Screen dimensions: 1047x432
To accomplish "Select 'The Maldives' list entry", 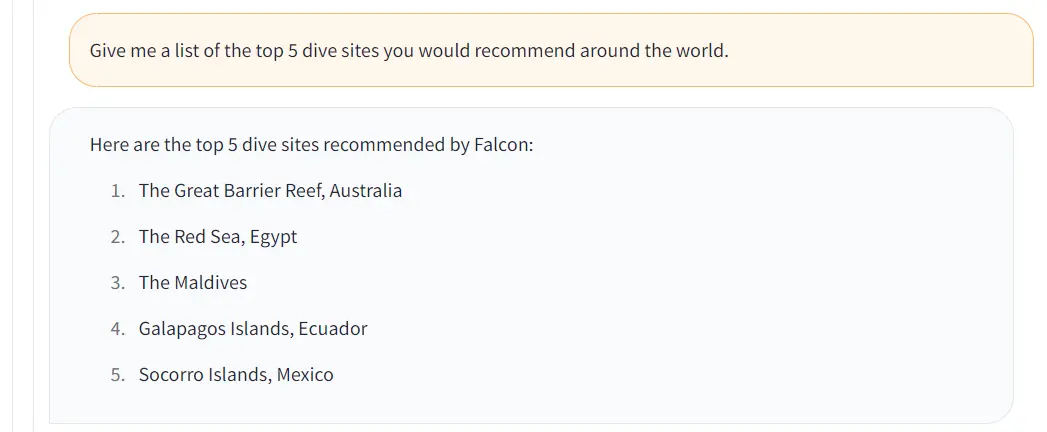I will click(193, 282).
